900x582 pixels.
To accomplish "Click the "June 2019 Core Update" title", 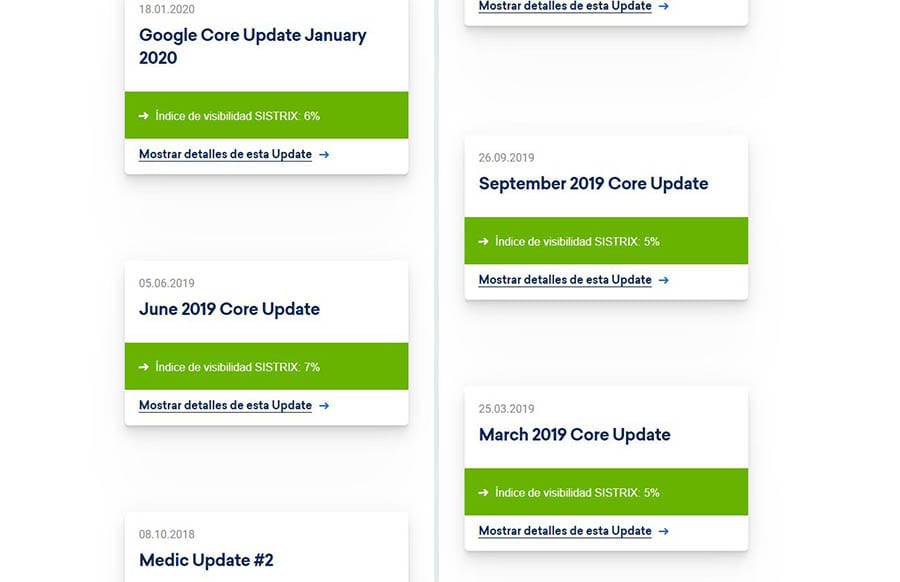I will coord(229,309).
